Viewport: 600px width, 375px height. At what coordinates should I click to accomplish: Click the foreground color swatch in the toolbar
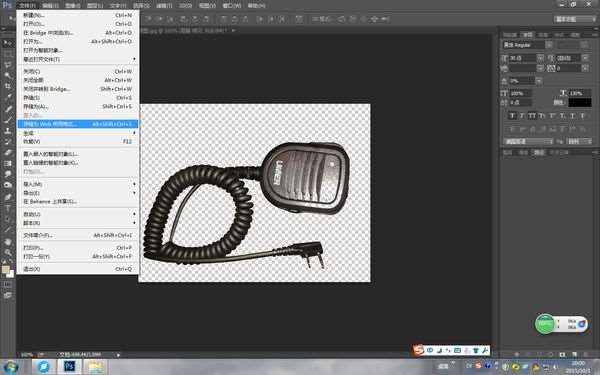(x=5, y=269)
